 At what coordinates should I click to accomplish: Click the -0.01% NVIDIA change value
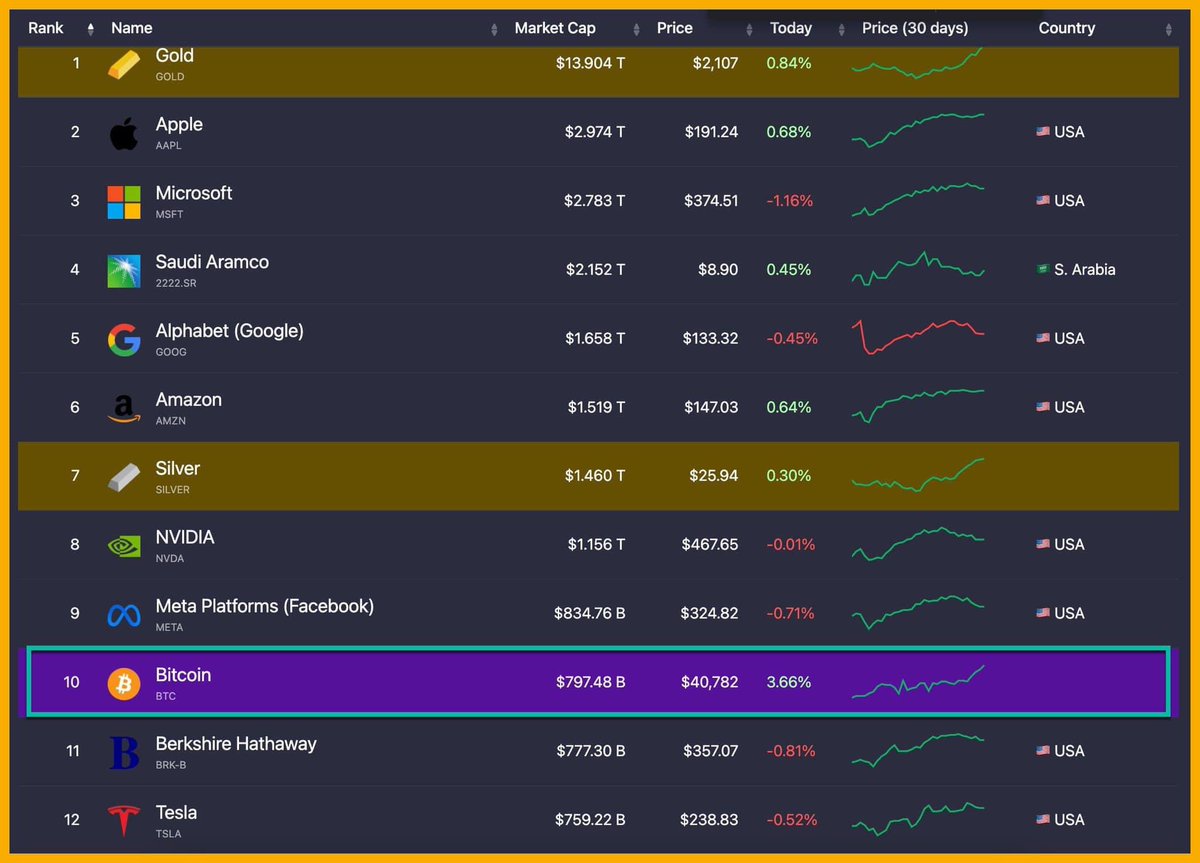(x=791, y=545)
